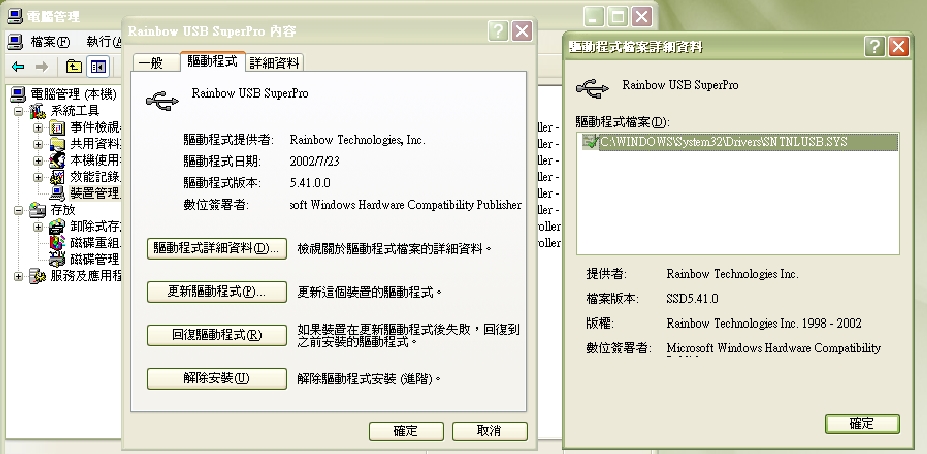Select the 系統工具 tree icon

pyautogui.click(x=38, y=111)
